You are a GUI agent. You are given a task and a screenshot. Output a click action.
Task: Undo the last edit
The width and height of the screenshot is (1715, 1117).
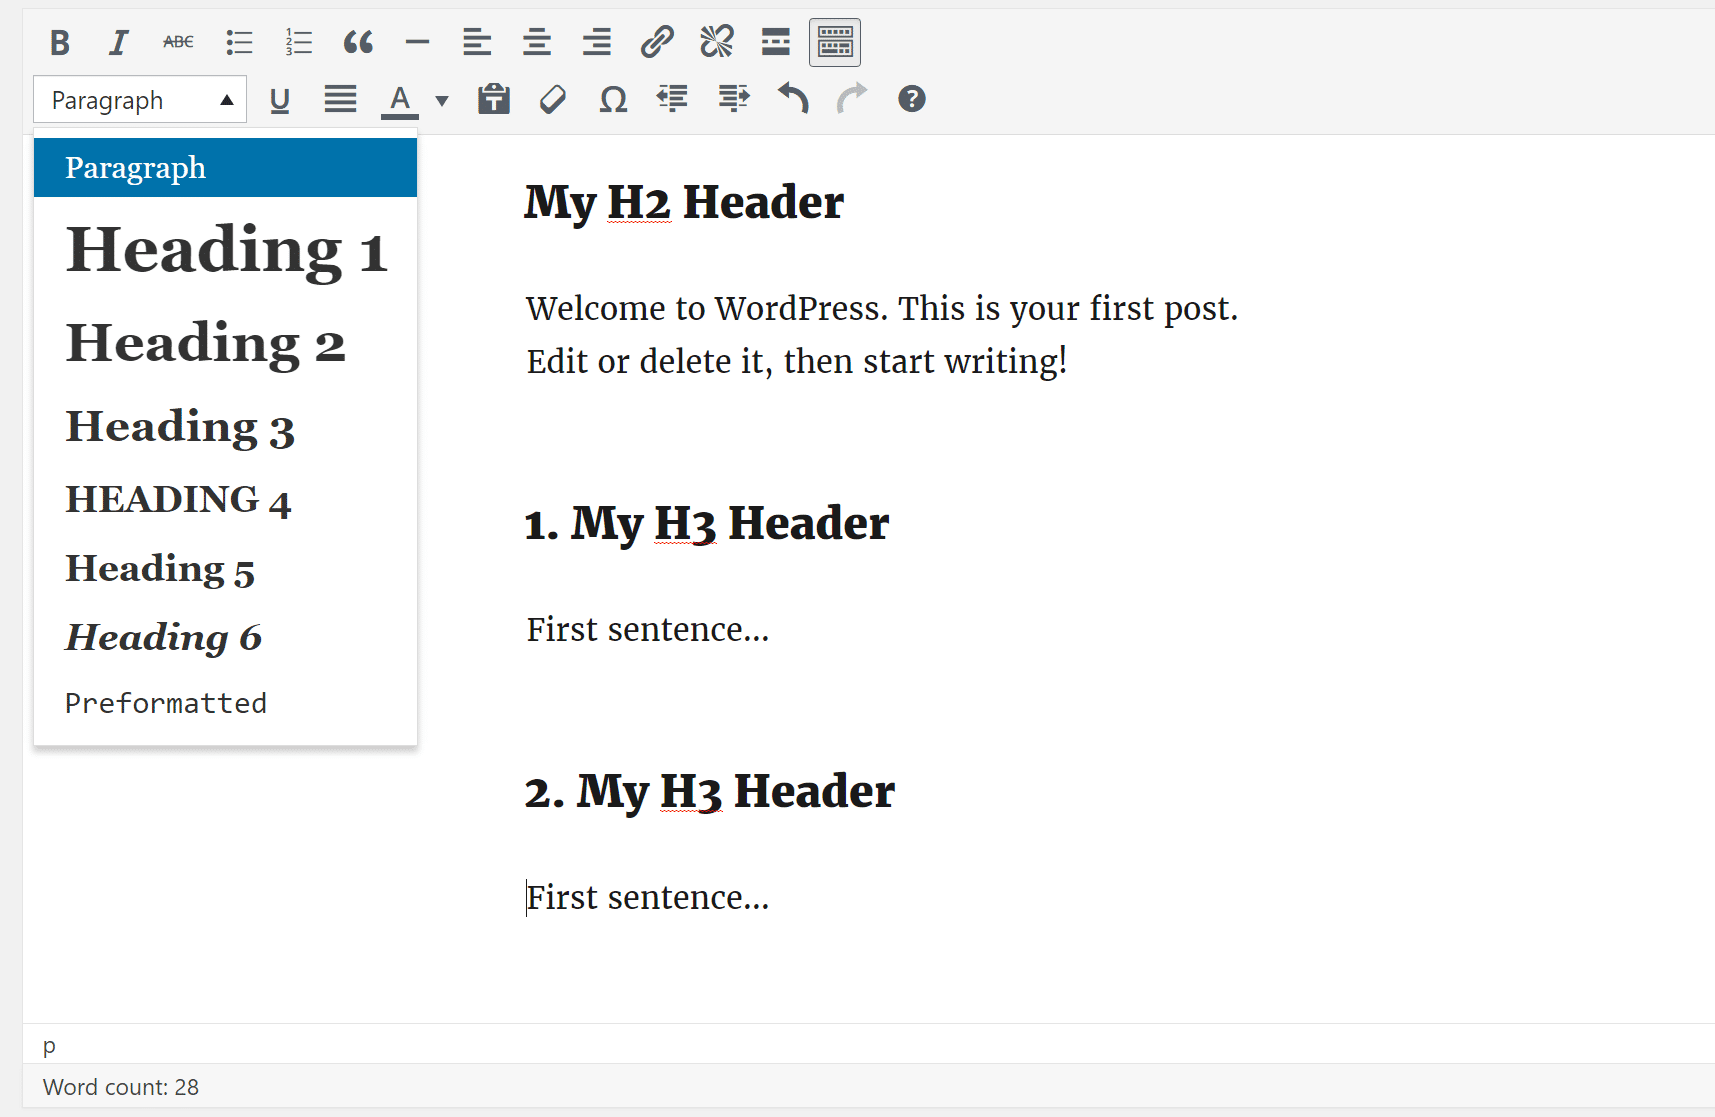[793, 99]
